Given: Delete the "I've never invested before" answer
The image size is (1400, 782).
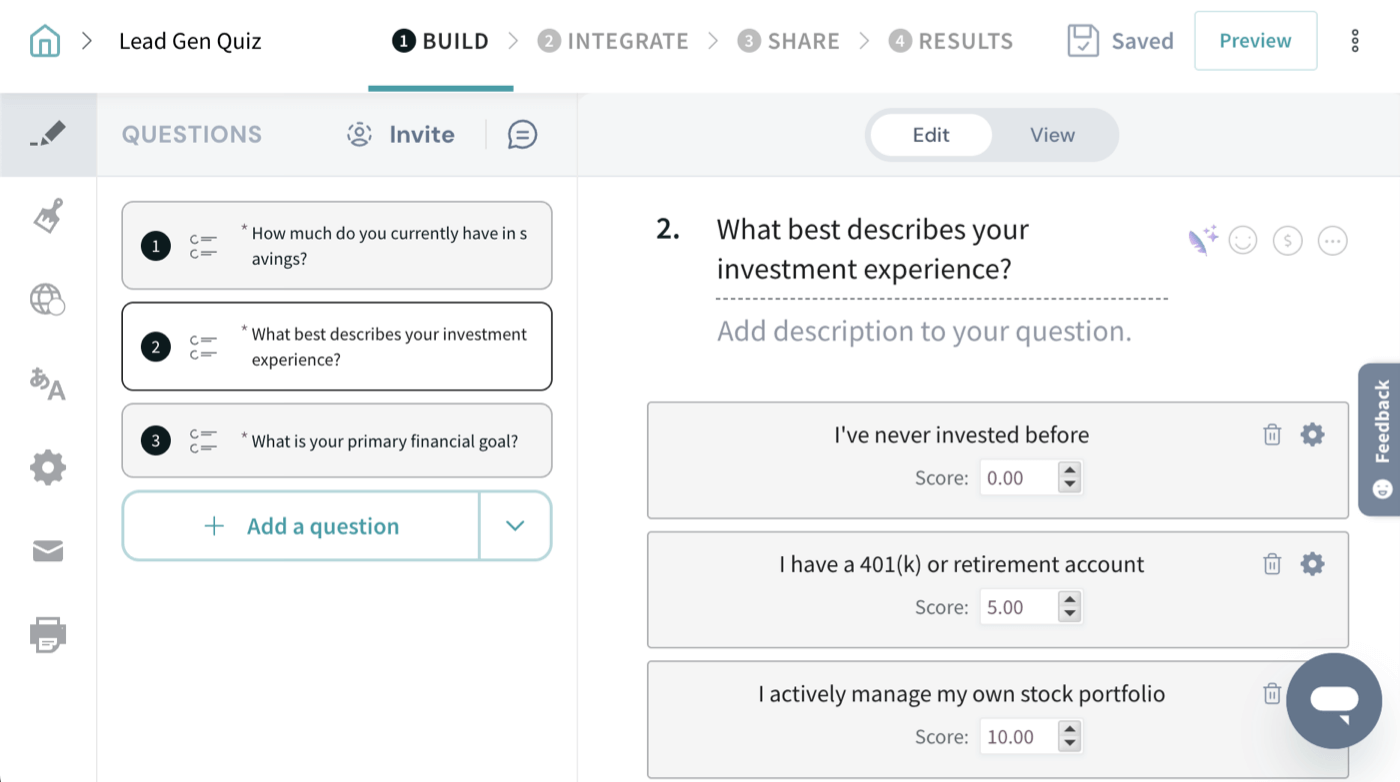Looking at the screenshot, I should (x=1272, y=434).
